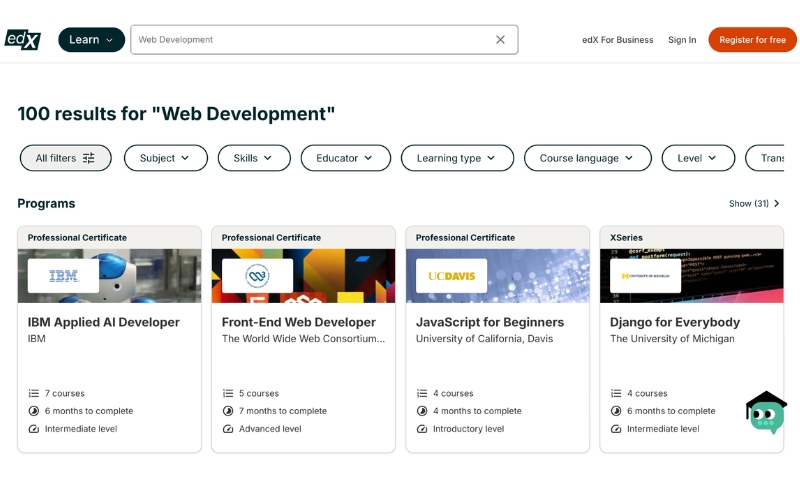Click Professional Certificate label on IBM card
The image size is (800, 500).
click(77, 238)
